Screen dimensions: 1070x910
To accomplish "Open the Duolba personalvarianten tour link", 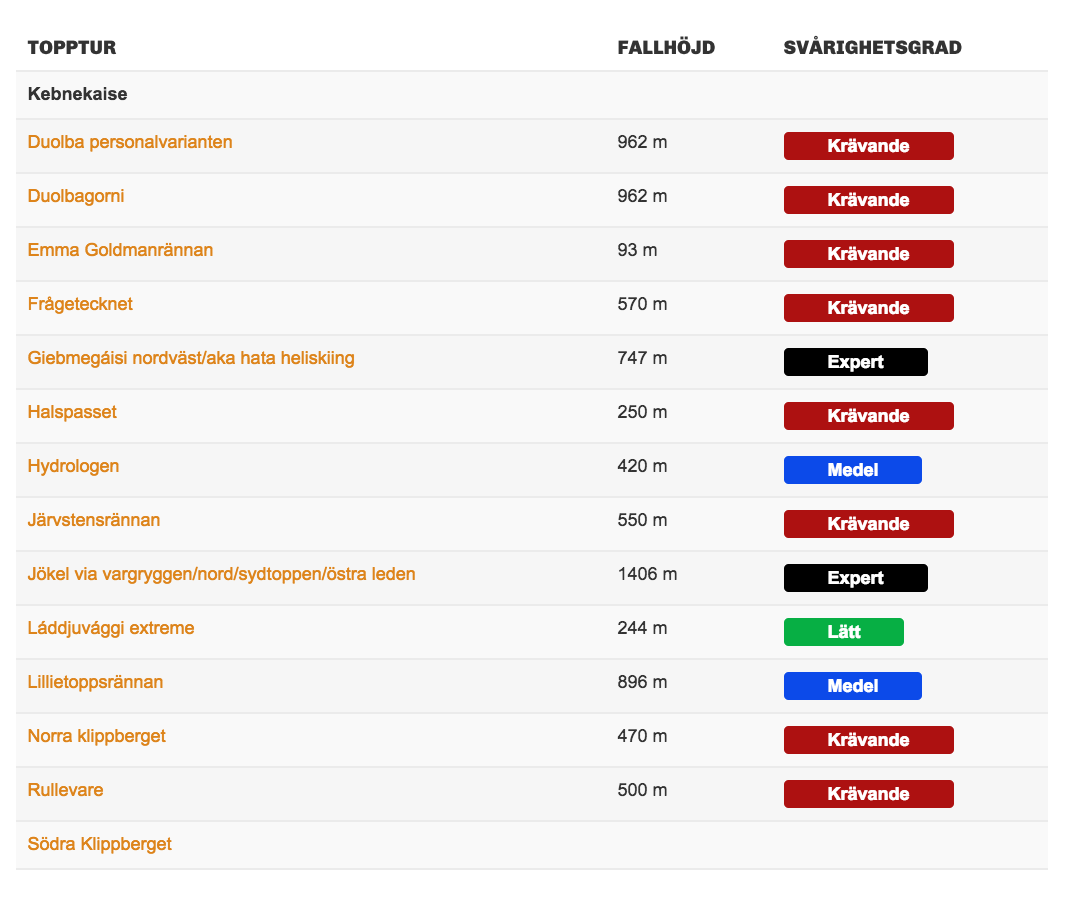I will [x=130, y=142].
